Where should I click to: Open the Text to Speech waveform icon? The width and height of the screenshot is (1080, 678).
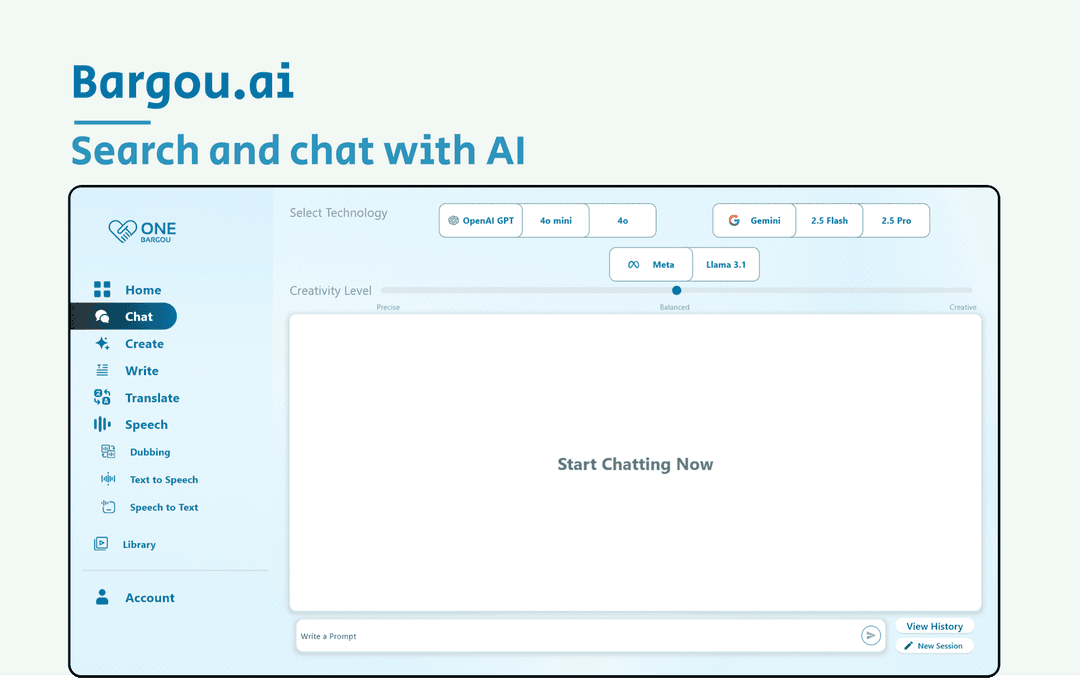108,479
